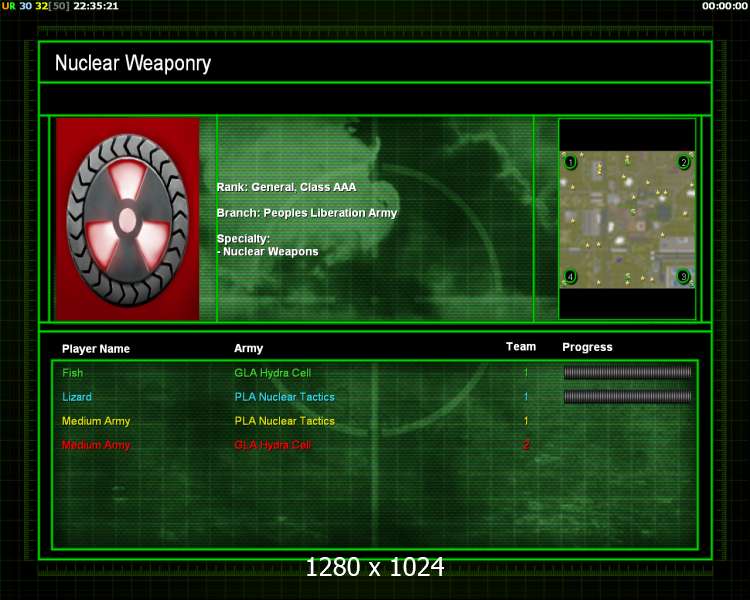The width and height of the screenshot is (750, 600).
Task: Select the yellow 'Medium Army' player name
Action: pos(96,421)
